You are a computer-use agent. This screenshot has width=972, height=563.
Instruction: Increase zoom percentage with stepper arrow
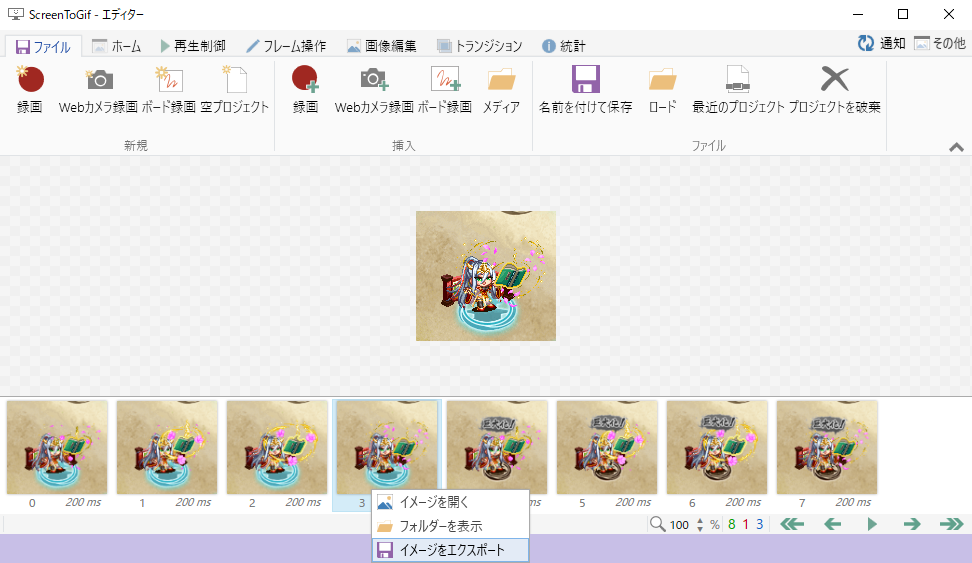pos(699,520)
